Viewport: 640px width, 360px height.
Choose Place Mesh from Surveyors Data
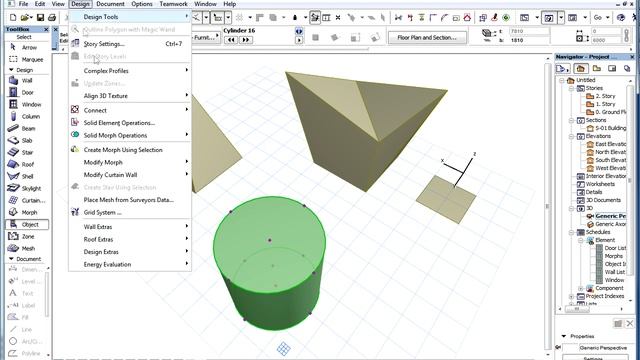point(130,200)
